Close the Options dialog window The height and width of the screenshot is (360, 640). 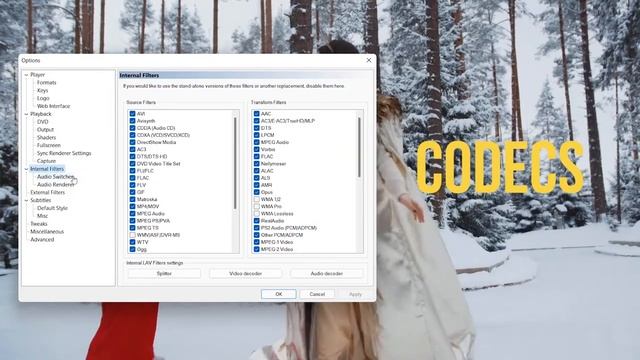pyautogui.click(x=369, y=60)
